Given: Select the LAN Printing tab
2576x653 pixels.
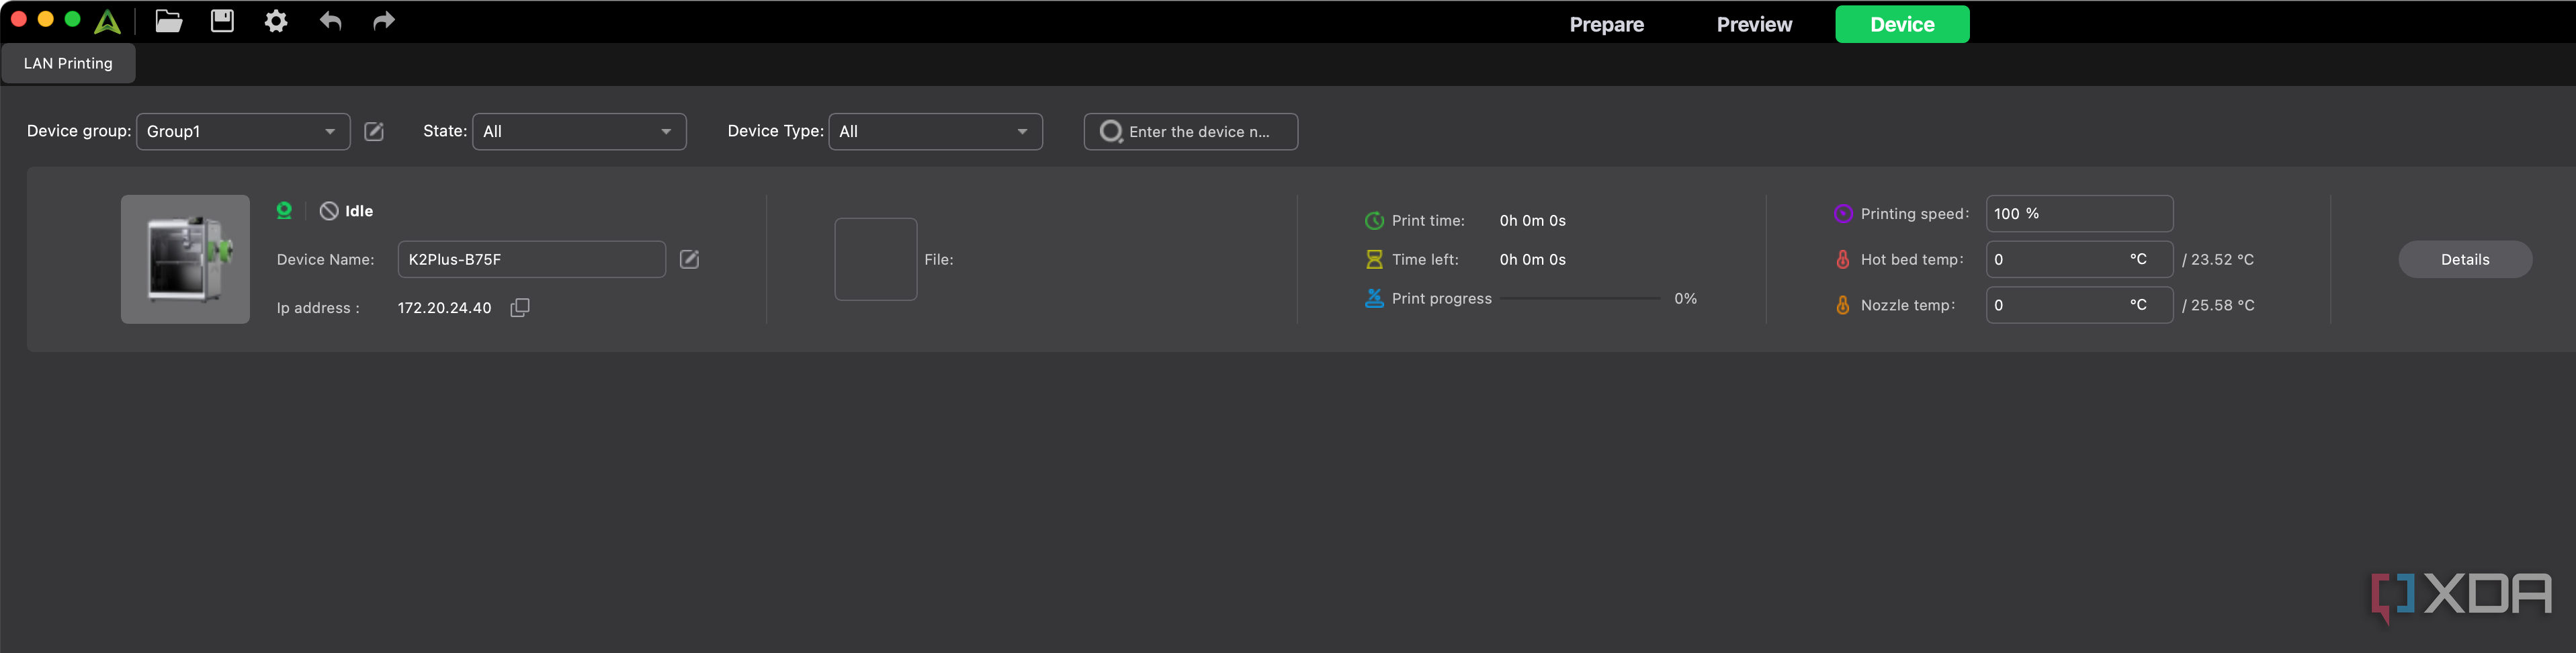Looking at the screenshot, I should tap(68, 63).
